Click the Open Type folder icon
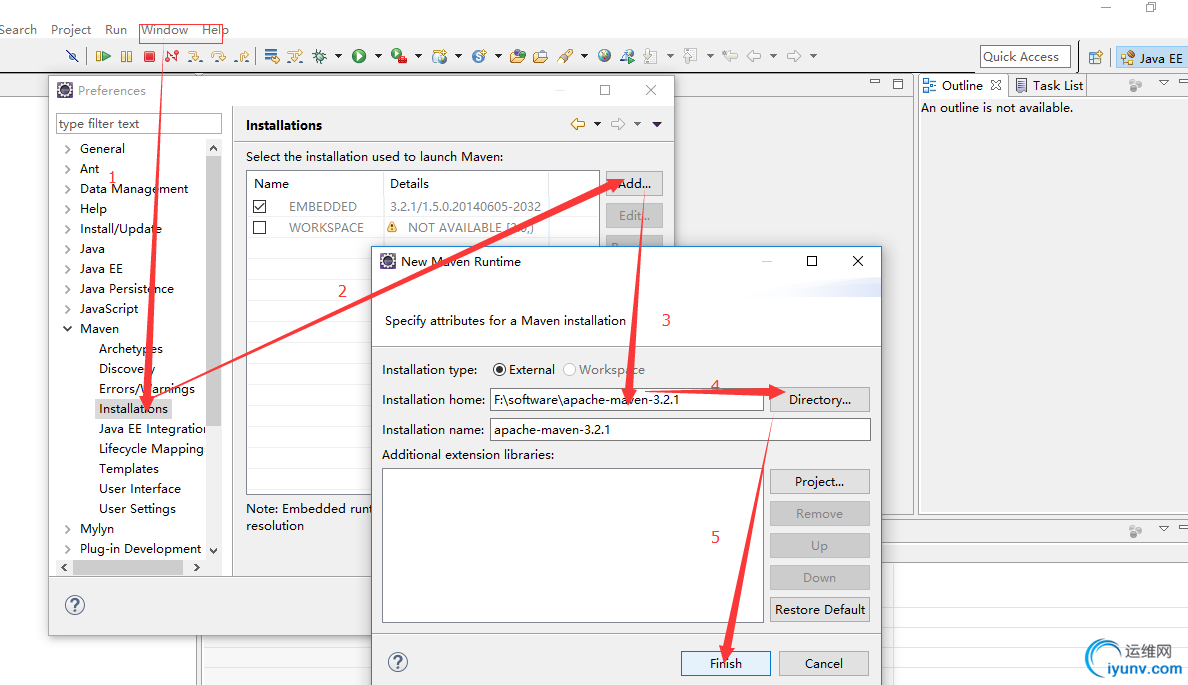The image size is (1188, 685). point(517,56)
